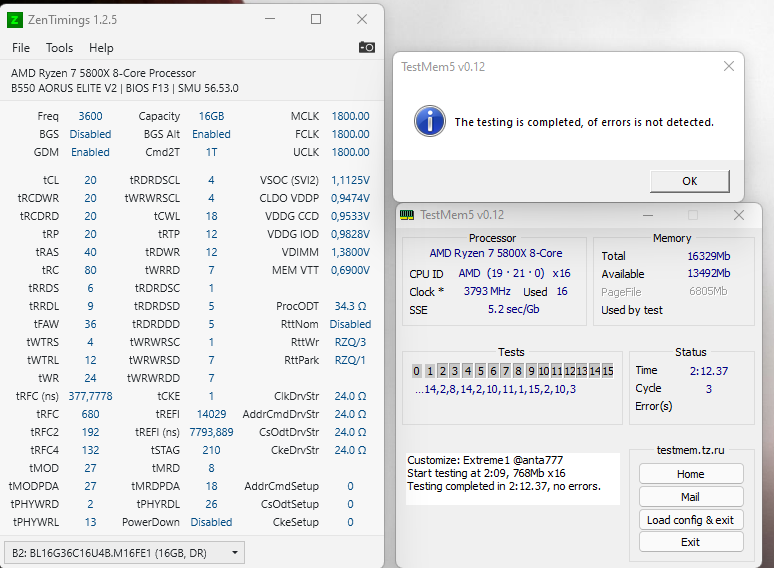Click the MCLK value 1800.00

350,116
